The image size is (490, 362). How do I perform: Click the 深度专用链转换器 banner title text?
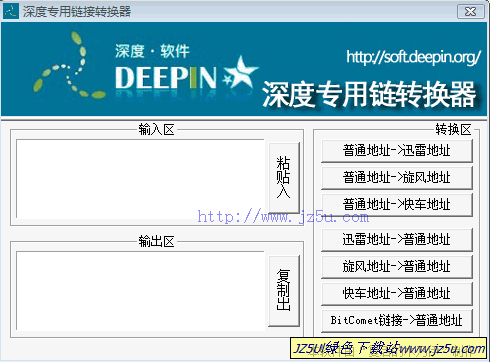pyautogui.click(x=369, y=95)
